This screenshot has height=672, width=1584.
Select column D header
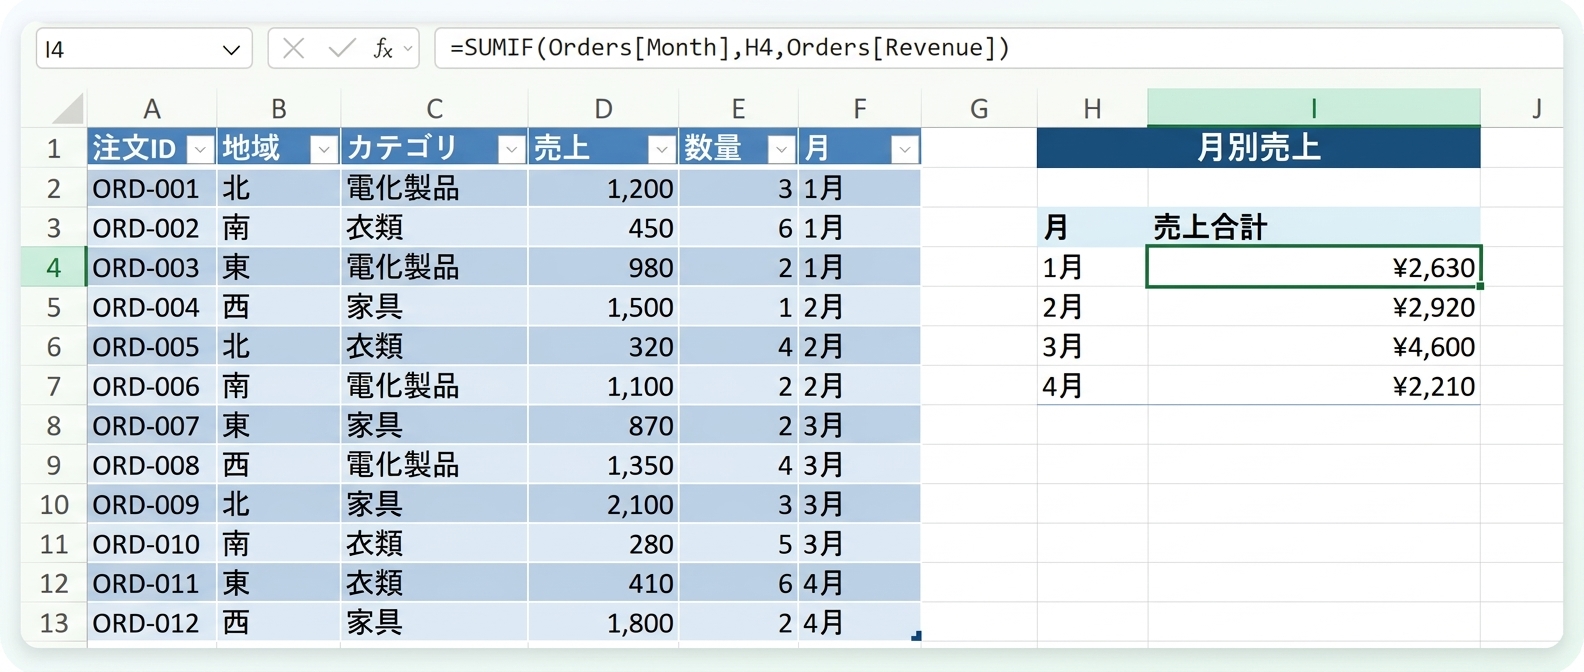(x=603, y=108)
